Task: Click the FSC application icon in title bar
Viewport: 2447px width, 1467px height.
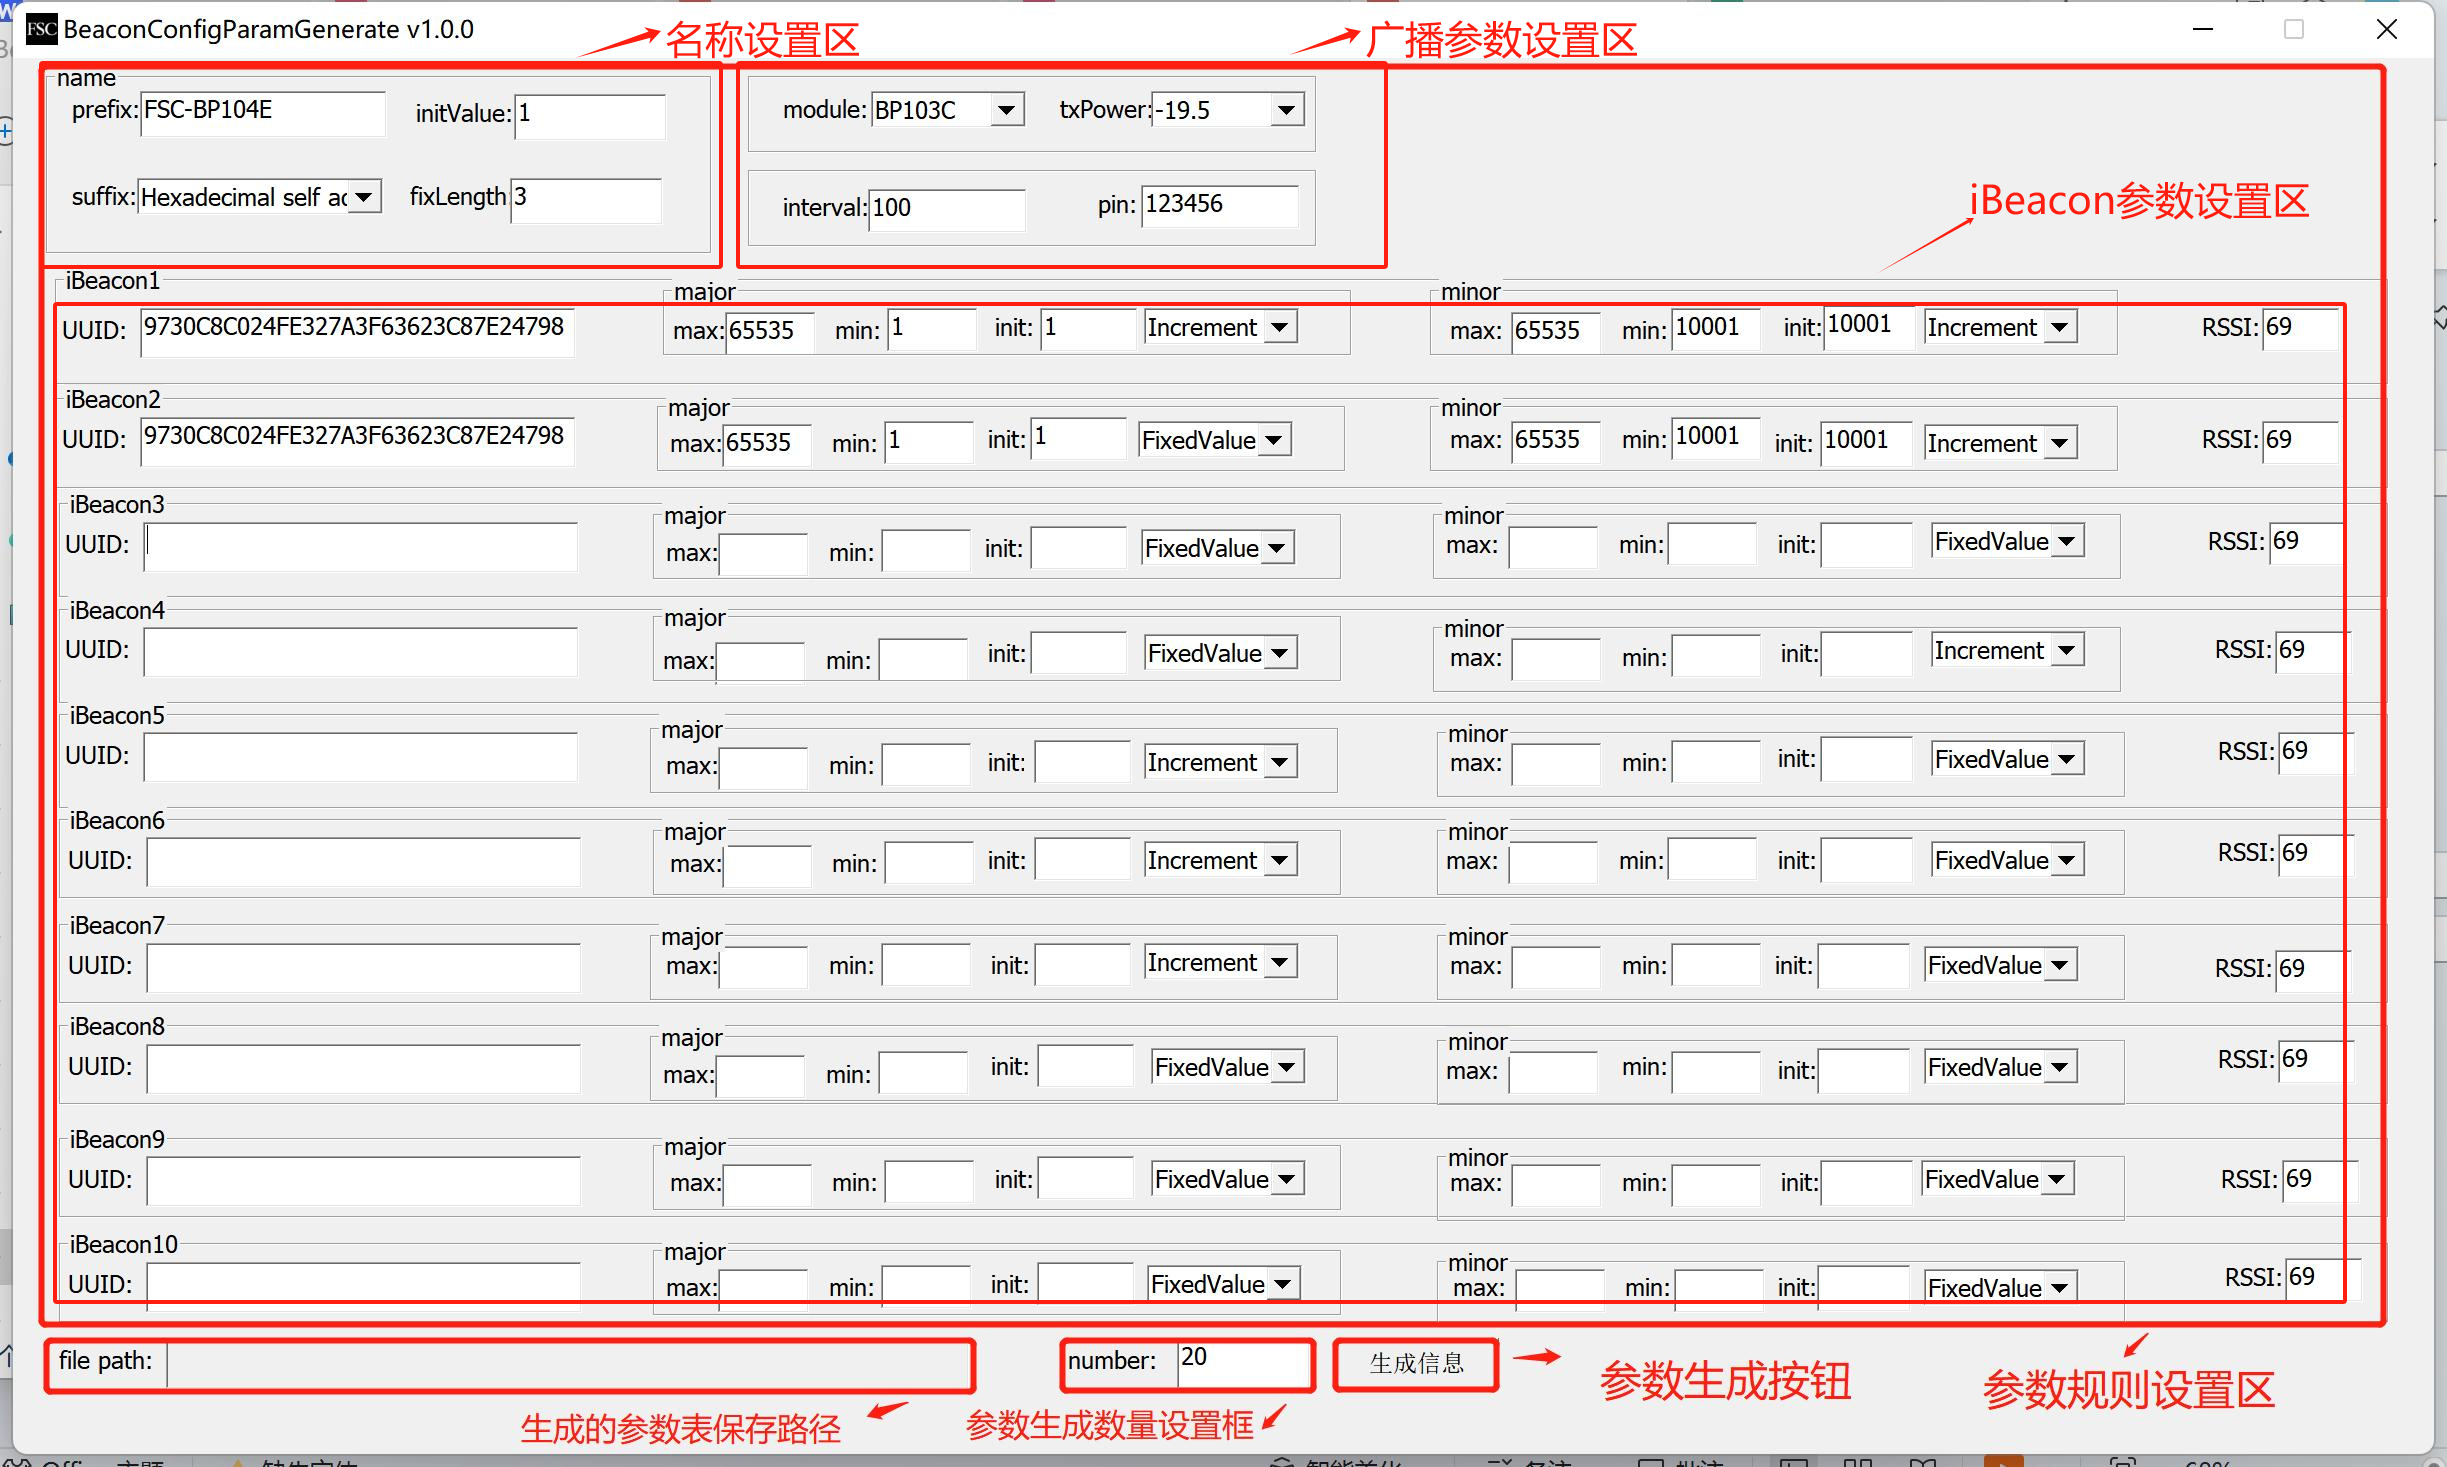Action: click(41, 29)
